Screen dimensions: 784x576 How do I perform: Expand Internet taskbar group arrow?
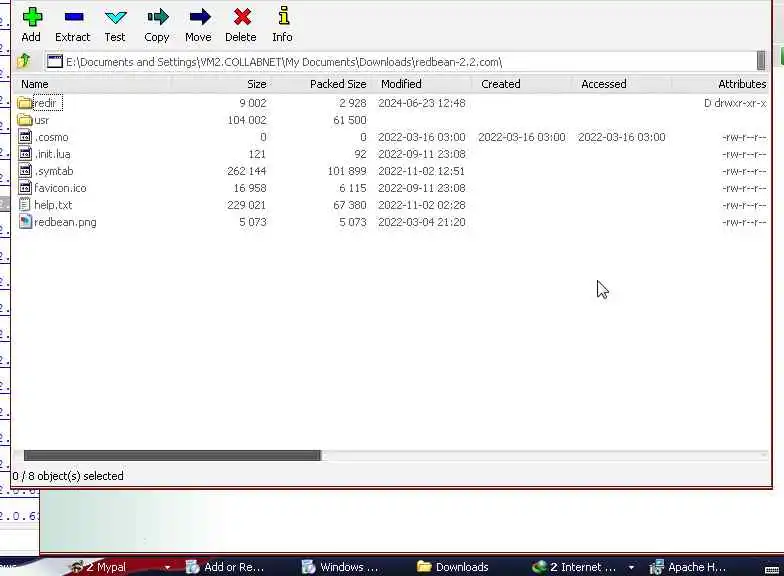632,567
